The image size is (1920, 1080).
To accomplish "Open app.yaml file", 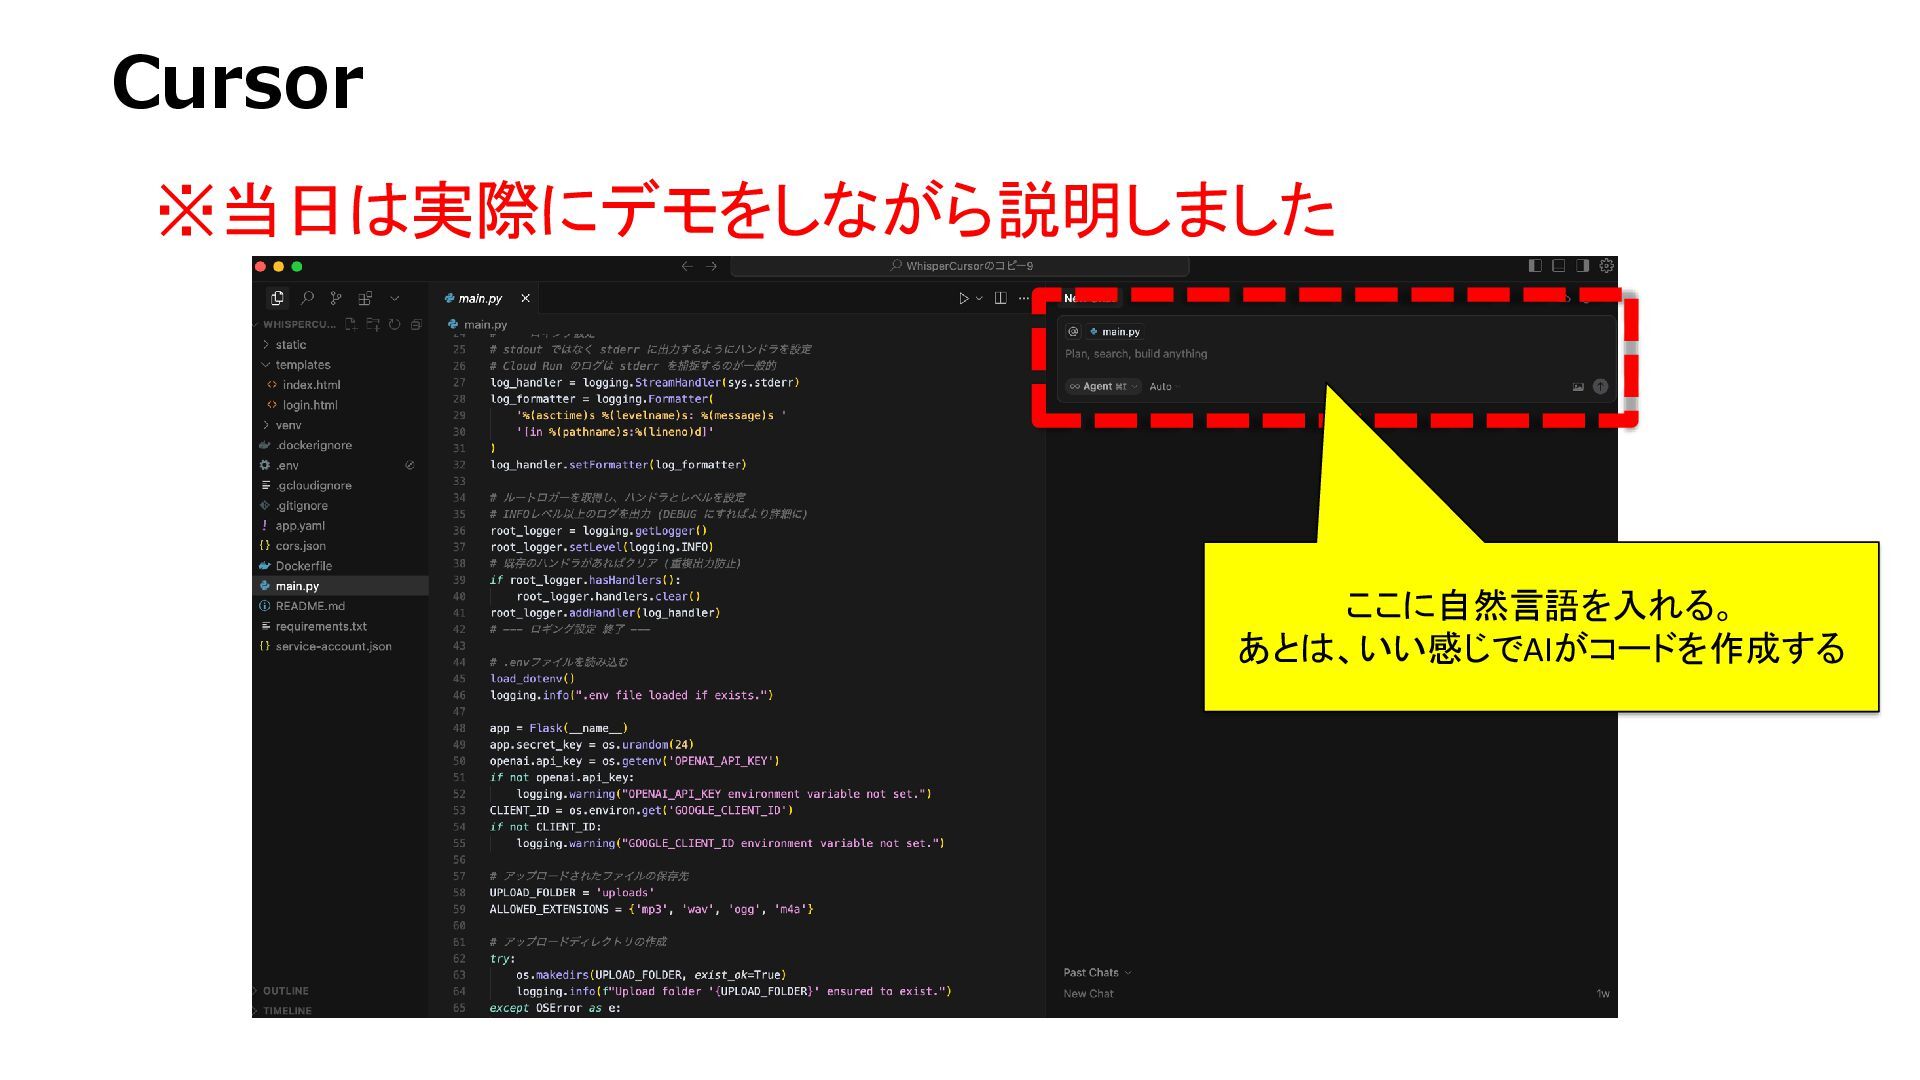I will pos(340,525).
